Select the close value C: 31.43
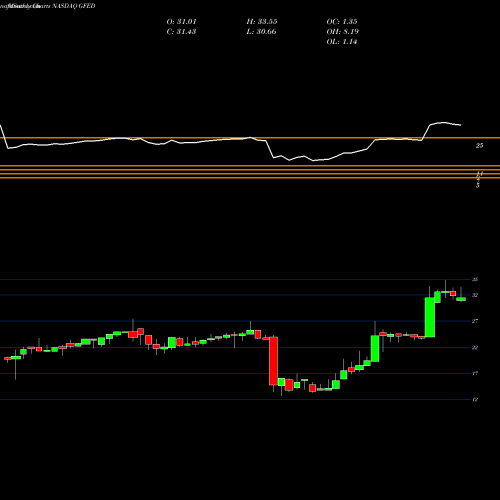The image size is (500, 500). [181, 32]
